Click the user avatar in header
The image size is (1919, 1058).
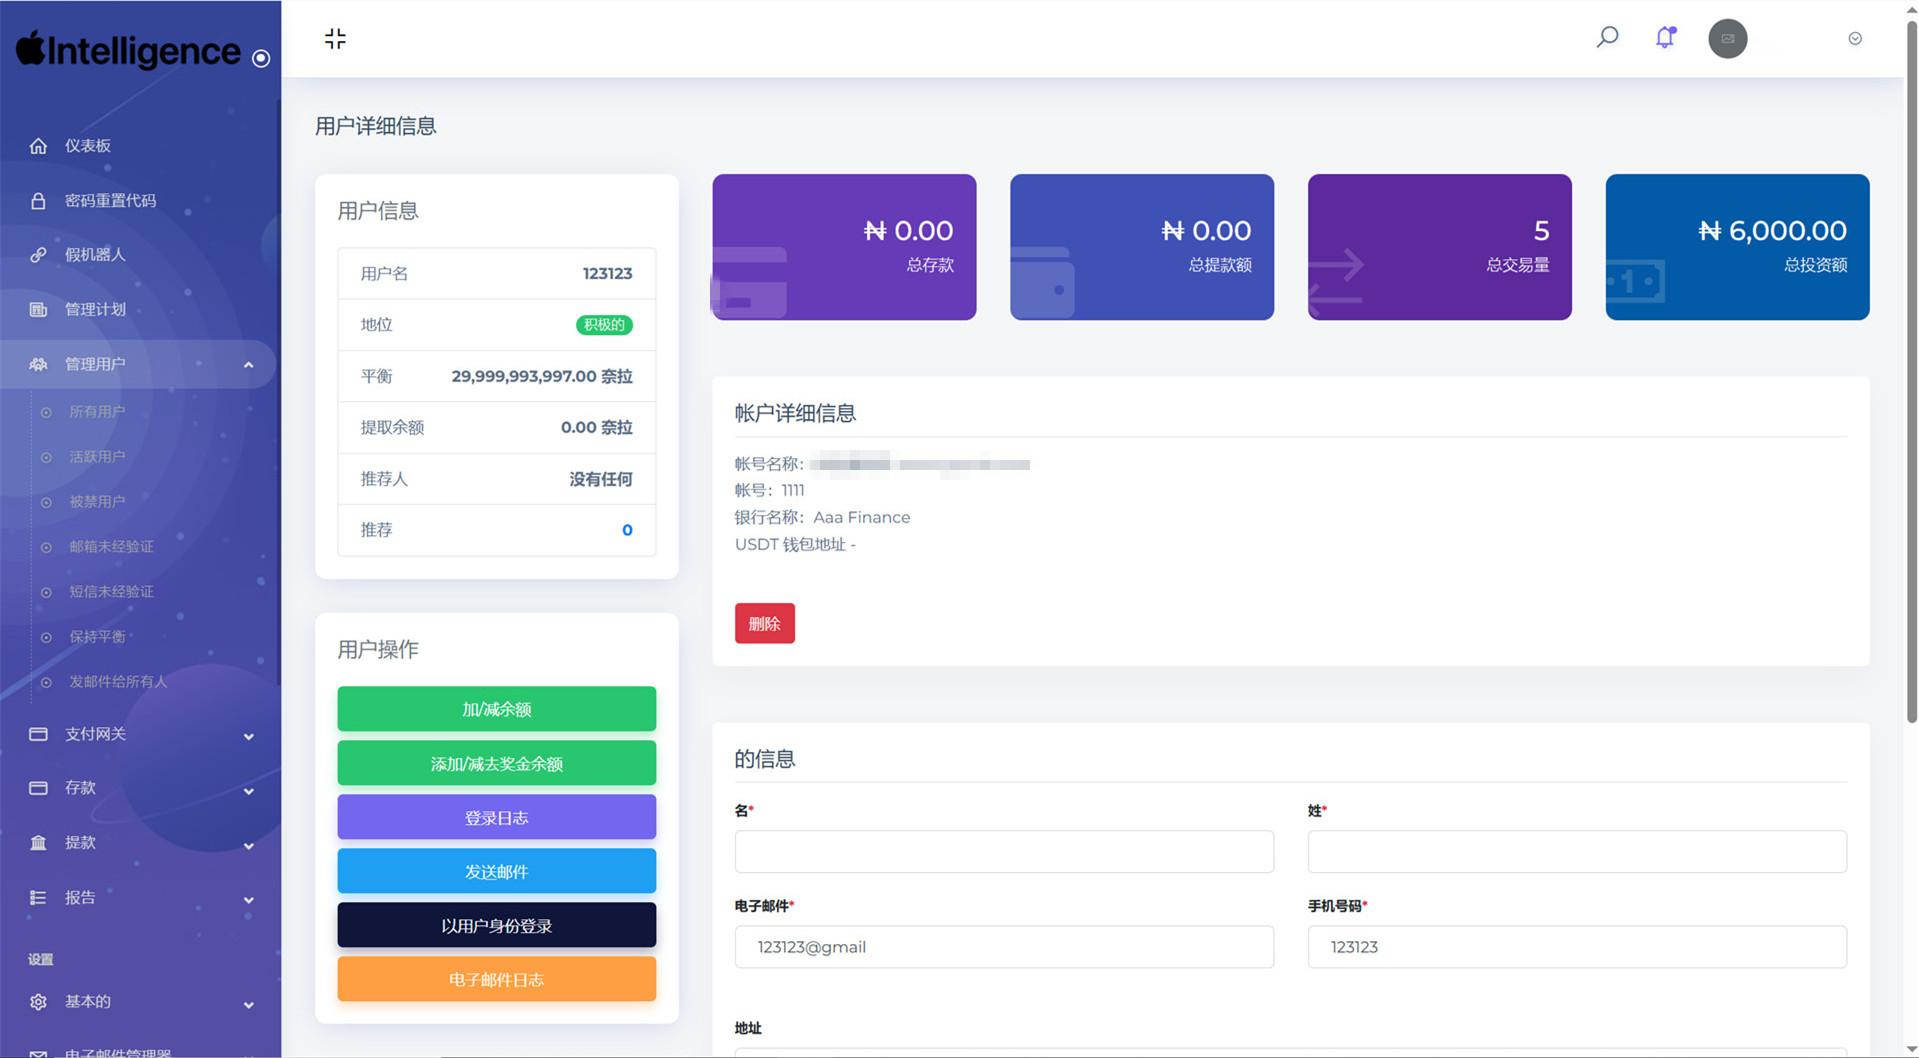pyautogui.click(x=1727, y=39)
